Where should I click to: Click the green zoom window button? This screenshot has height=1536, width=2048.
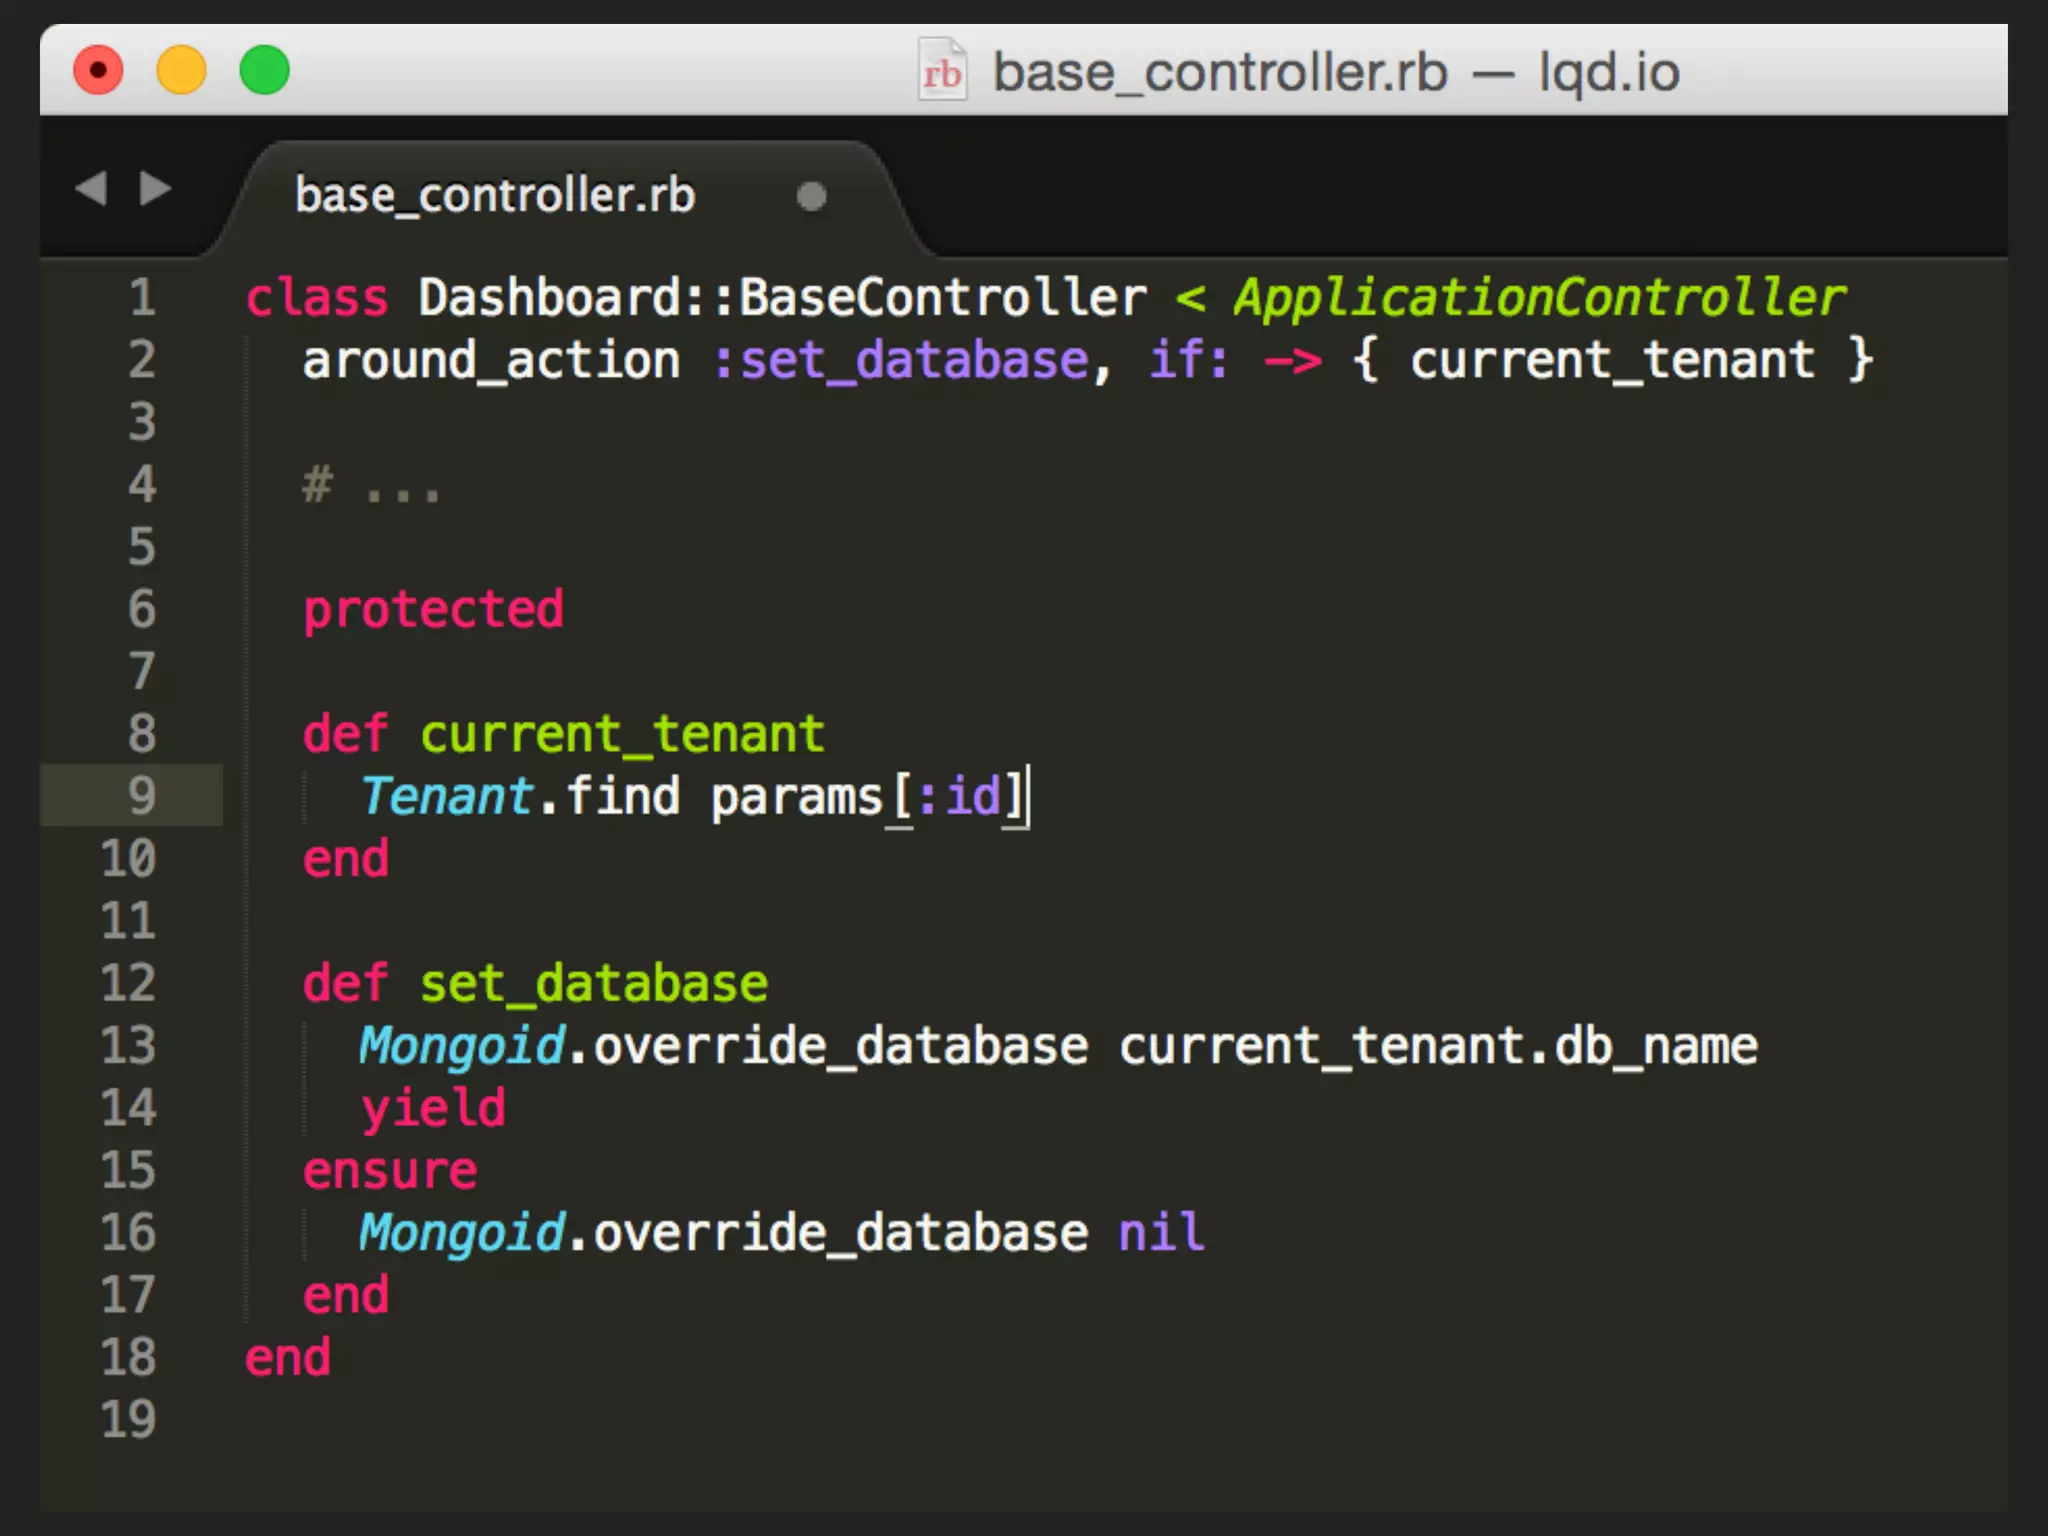[264, 71]
